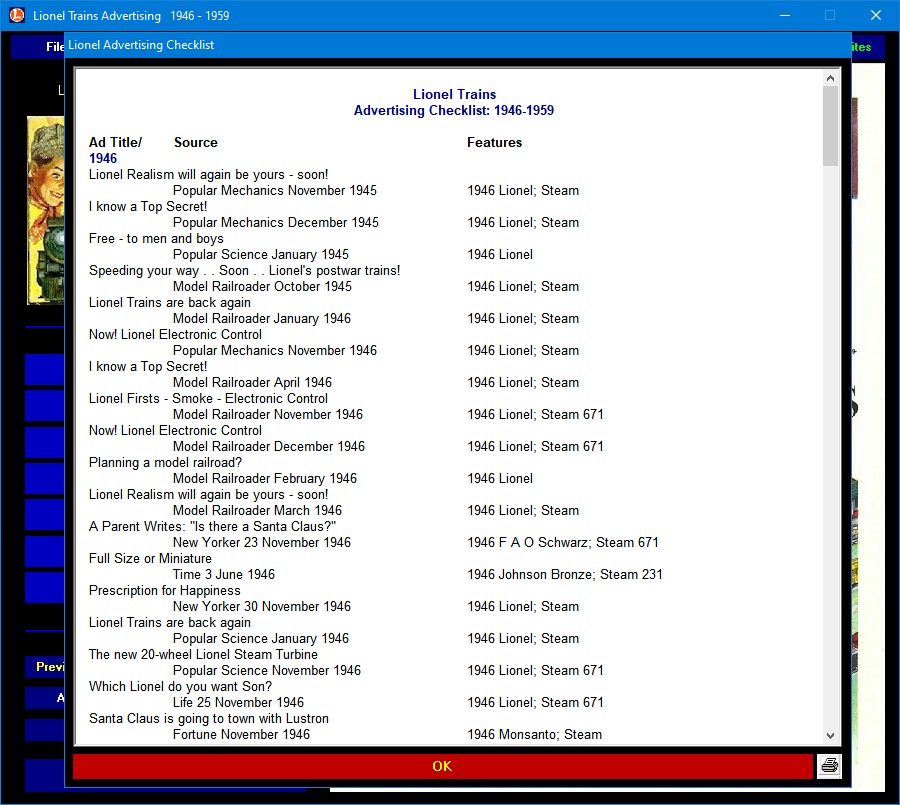Click the scrollbar up arrow
This screenshot has width=900, height=805.
tap(830, 78)
